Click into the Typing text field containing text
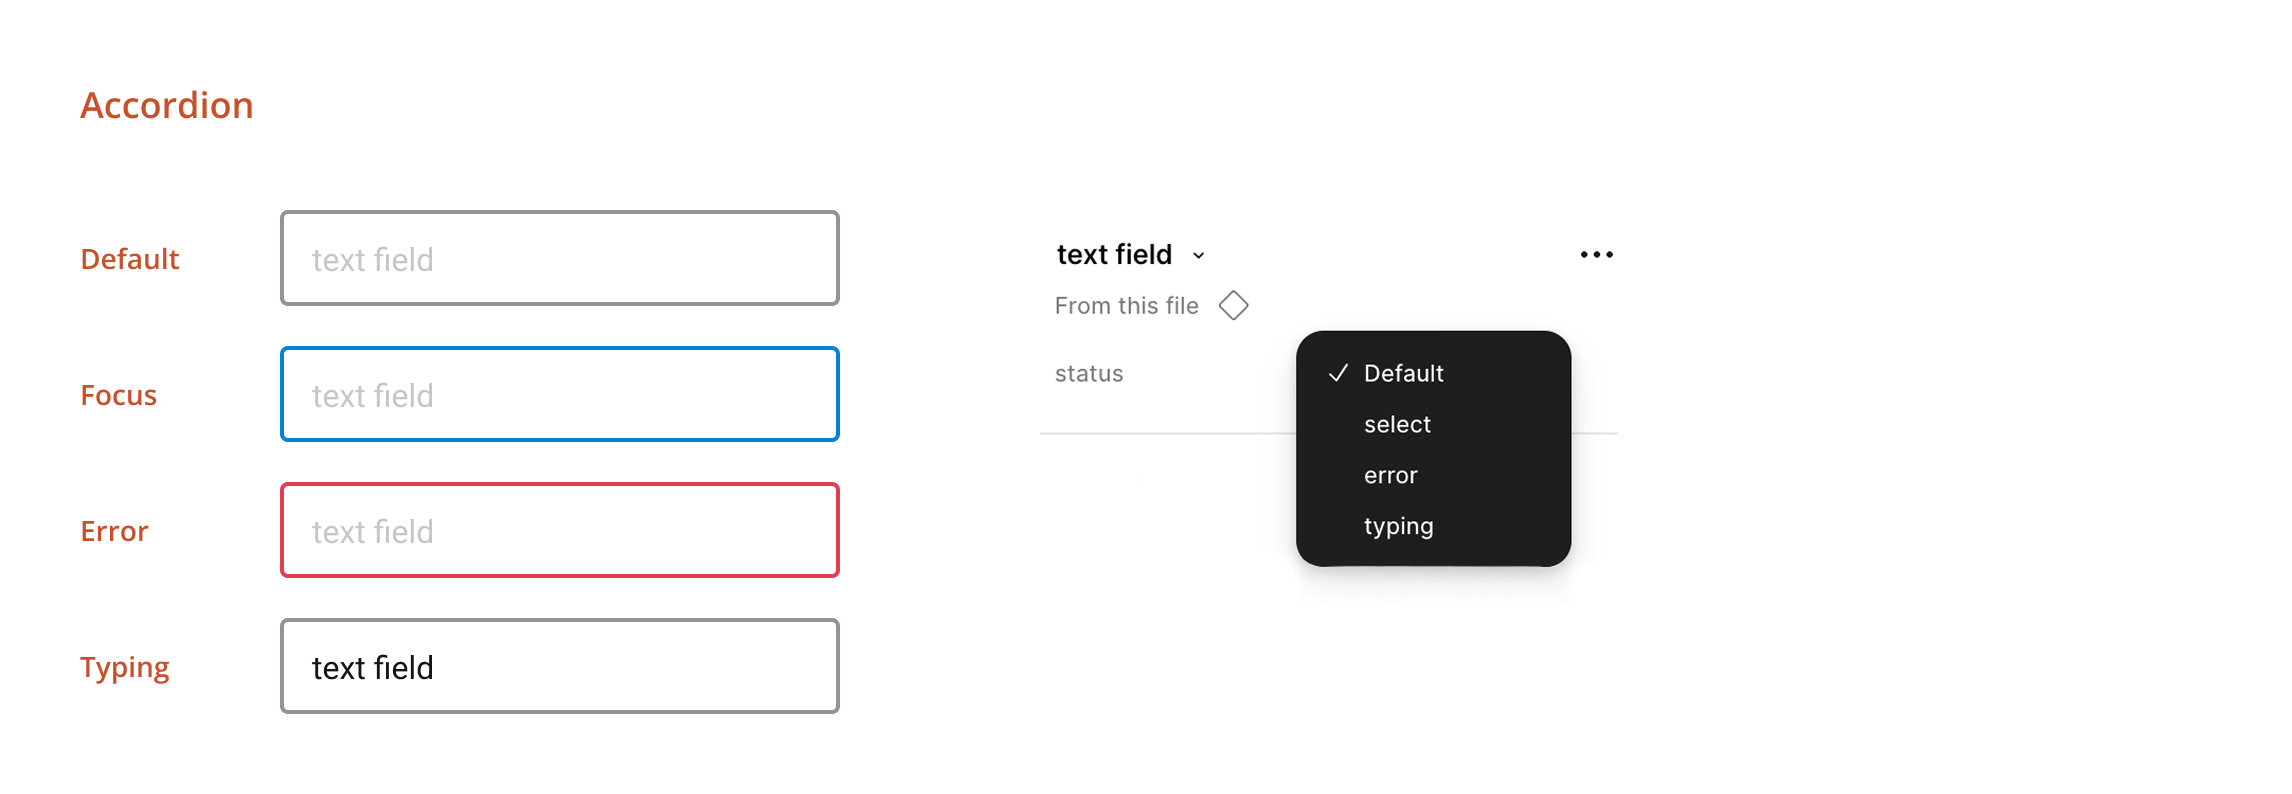This screenshot has width=2292, height=794. click(x=559, y=666)
